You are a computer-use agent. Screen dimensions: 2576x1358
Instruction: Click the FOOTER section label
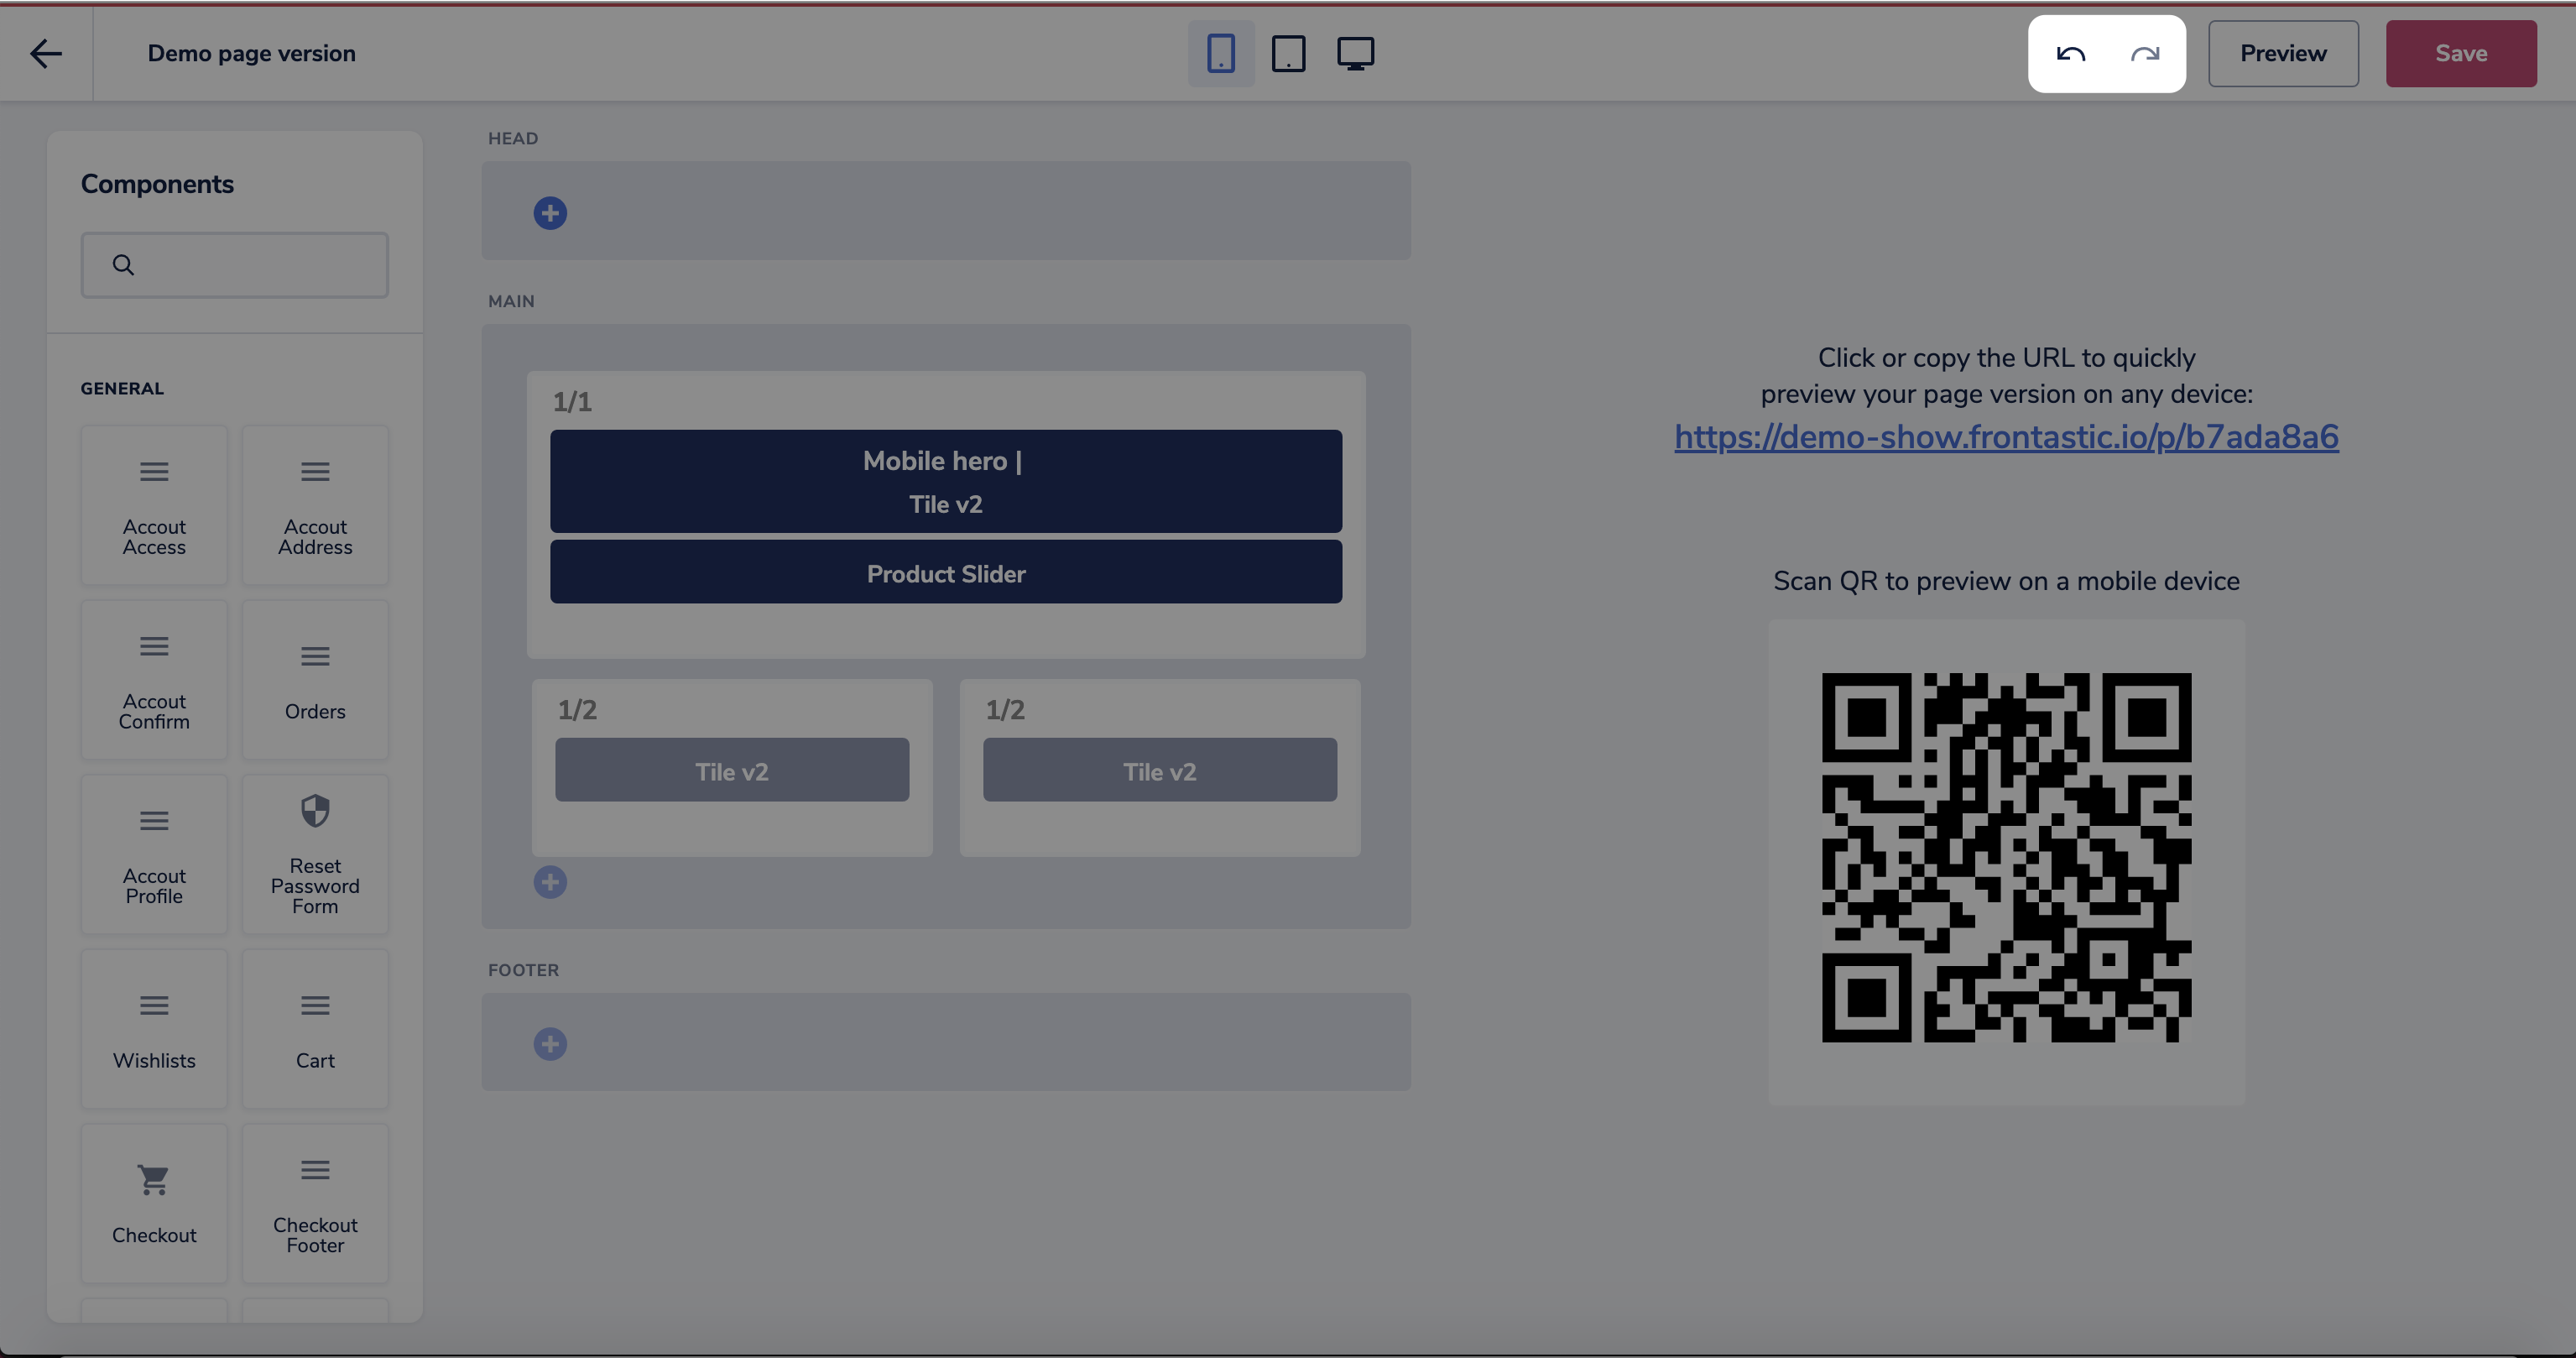click(523, 970)
